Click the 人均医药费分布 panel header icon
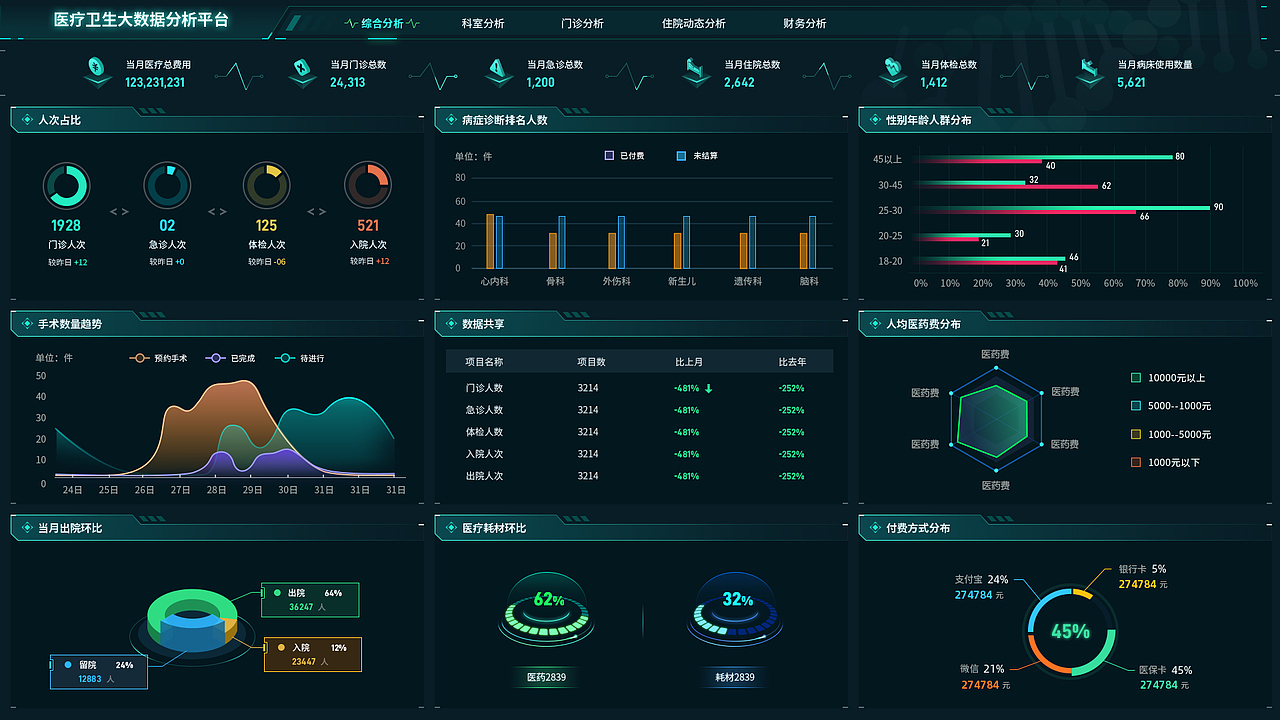The image size is (1280, 720). click(x=874, y=324)
